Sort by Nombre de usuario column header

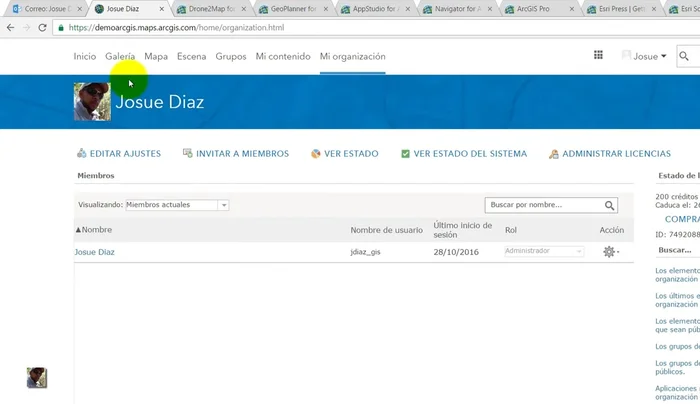pyautogui.click(x=387, y=230)
